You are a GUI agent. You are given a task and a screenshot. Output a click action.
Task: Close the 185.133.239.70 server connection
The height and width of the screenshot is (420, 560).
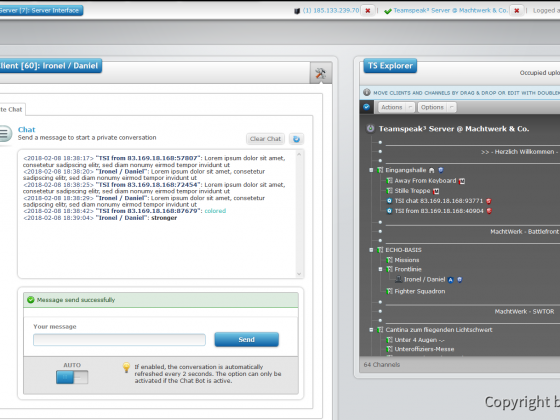point(368,11)
